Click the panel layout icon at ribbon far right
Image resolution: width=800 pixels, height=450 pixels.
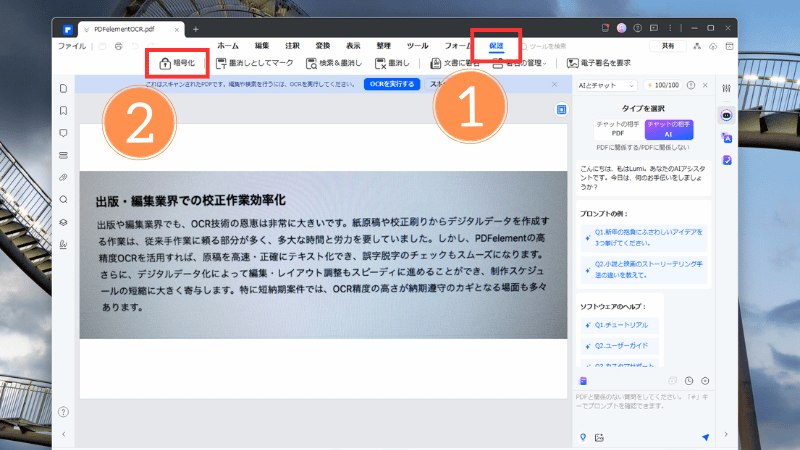[x=730, y=46]
